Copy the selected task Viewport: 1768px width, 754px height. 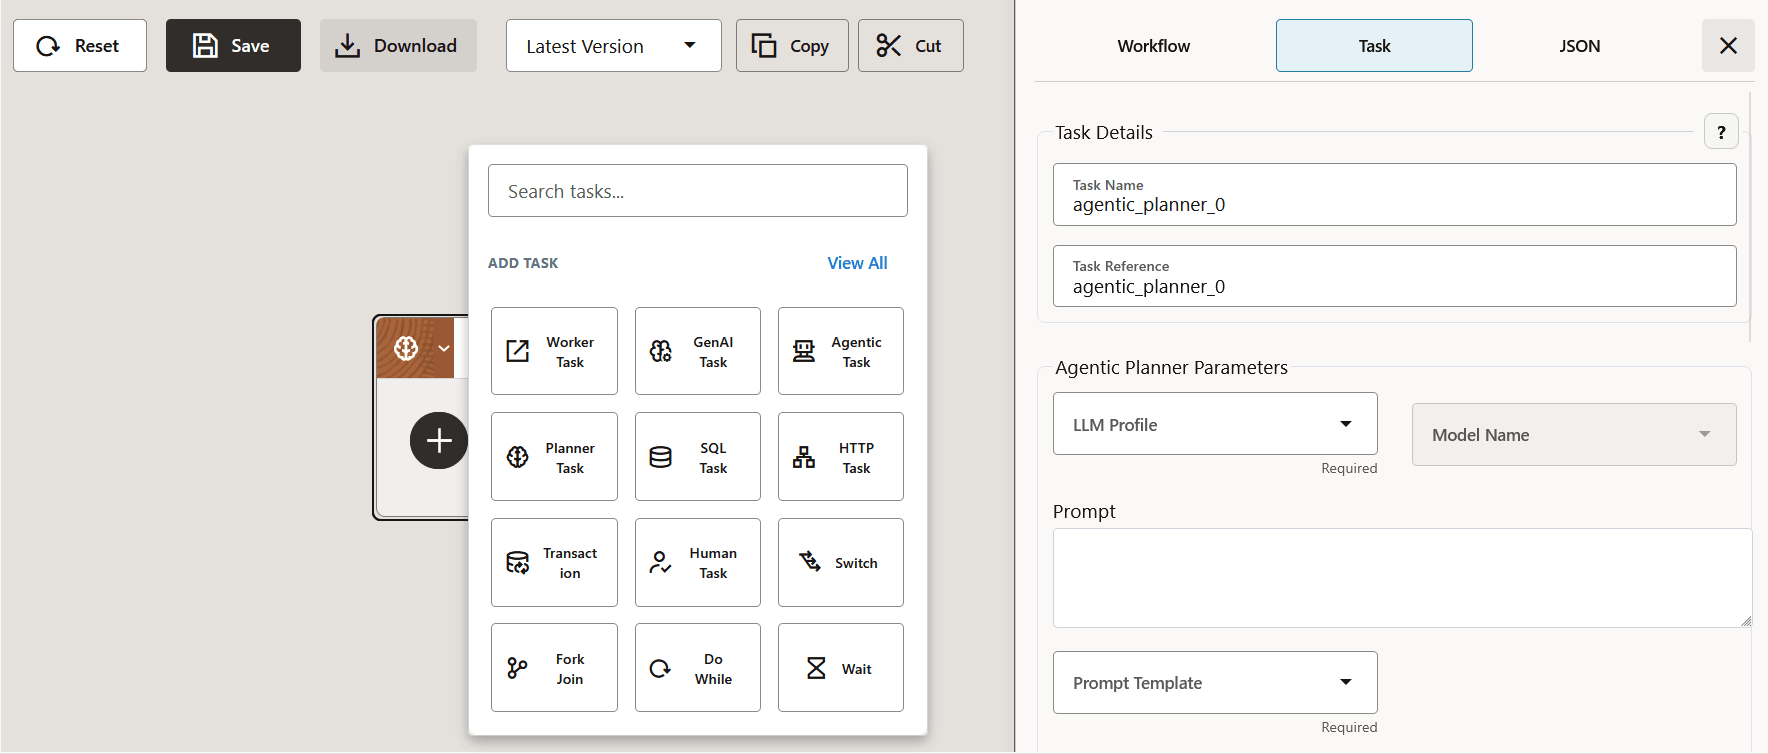pos(792,45)
